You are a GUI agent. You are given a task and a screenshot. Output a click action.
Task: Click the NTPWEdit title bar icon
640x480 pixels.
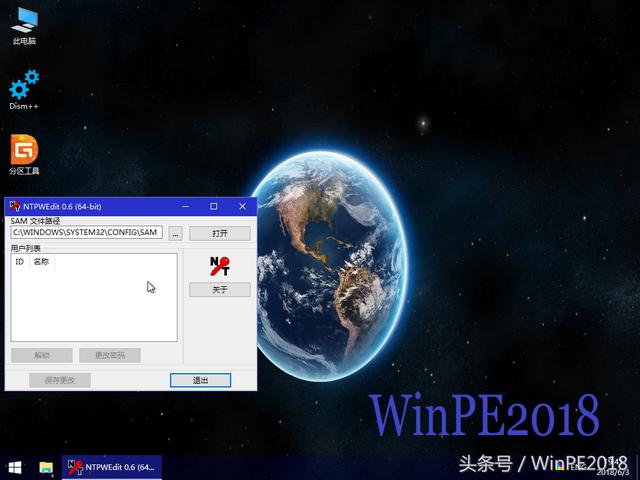pyautogui.click(x=15, y=207)
